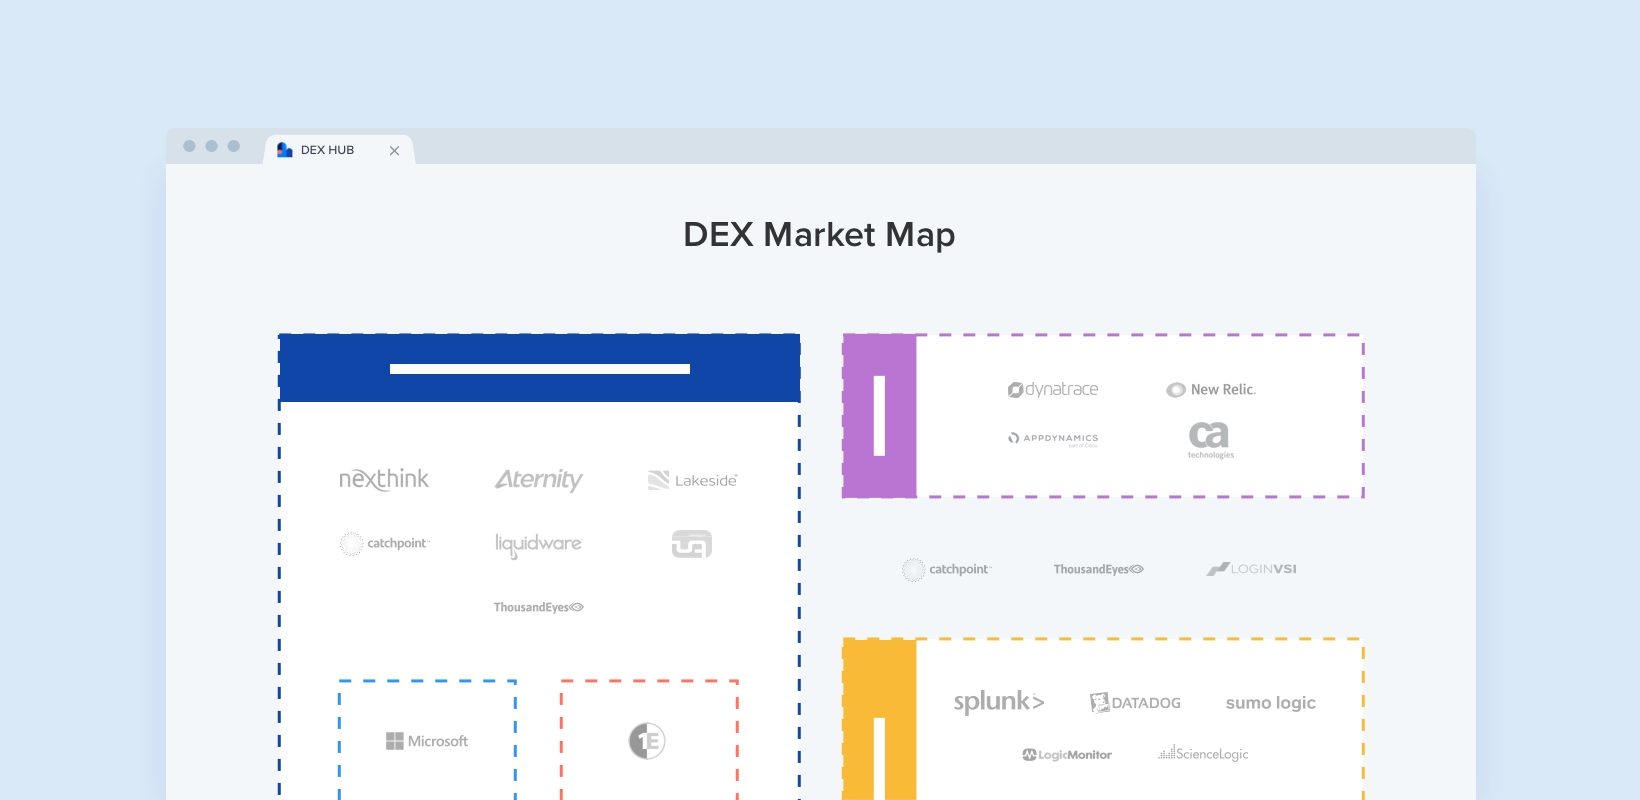Select the DEX HUB browser tab

pos(339,150)
